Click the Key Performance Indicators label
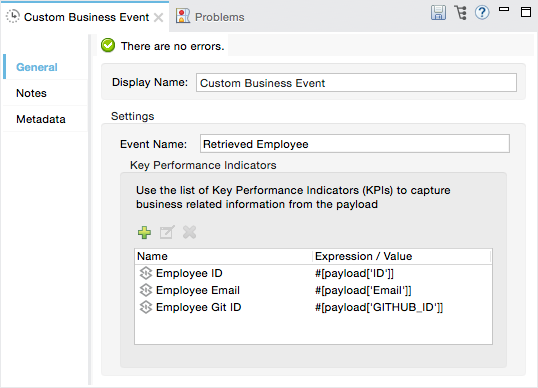 (x=203, y=165)
